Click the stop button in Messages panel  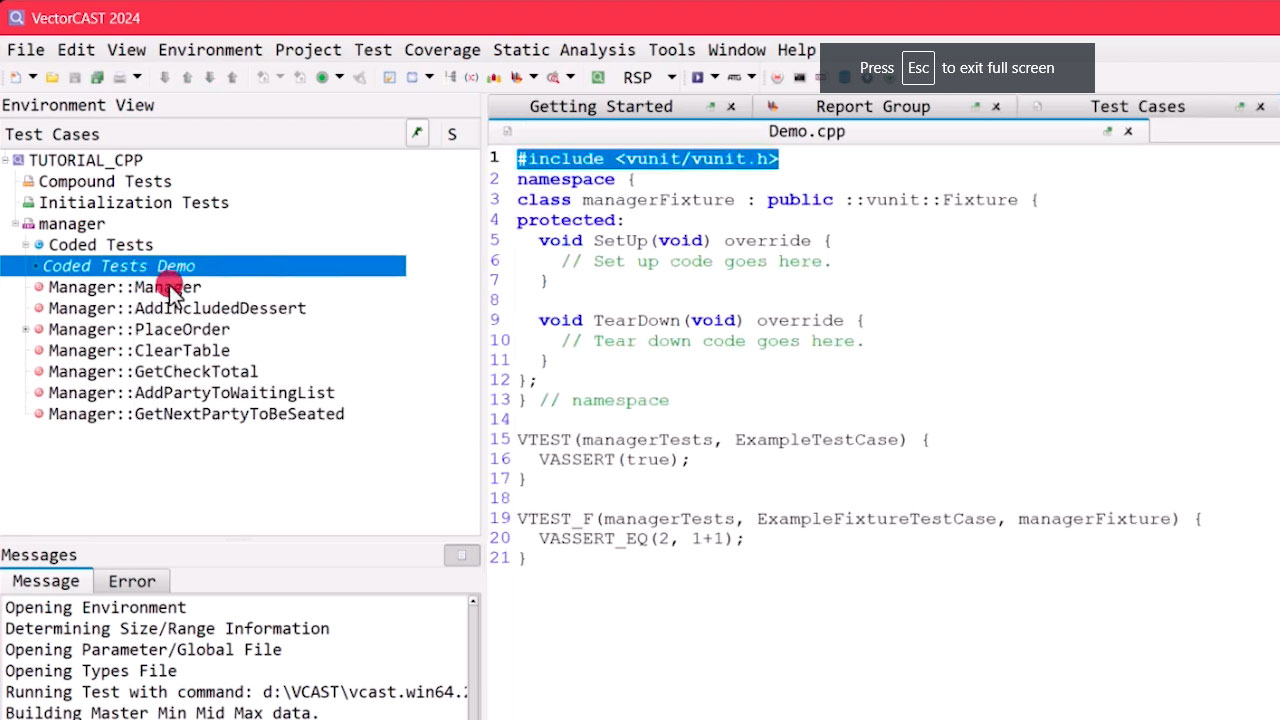point(461,556)
